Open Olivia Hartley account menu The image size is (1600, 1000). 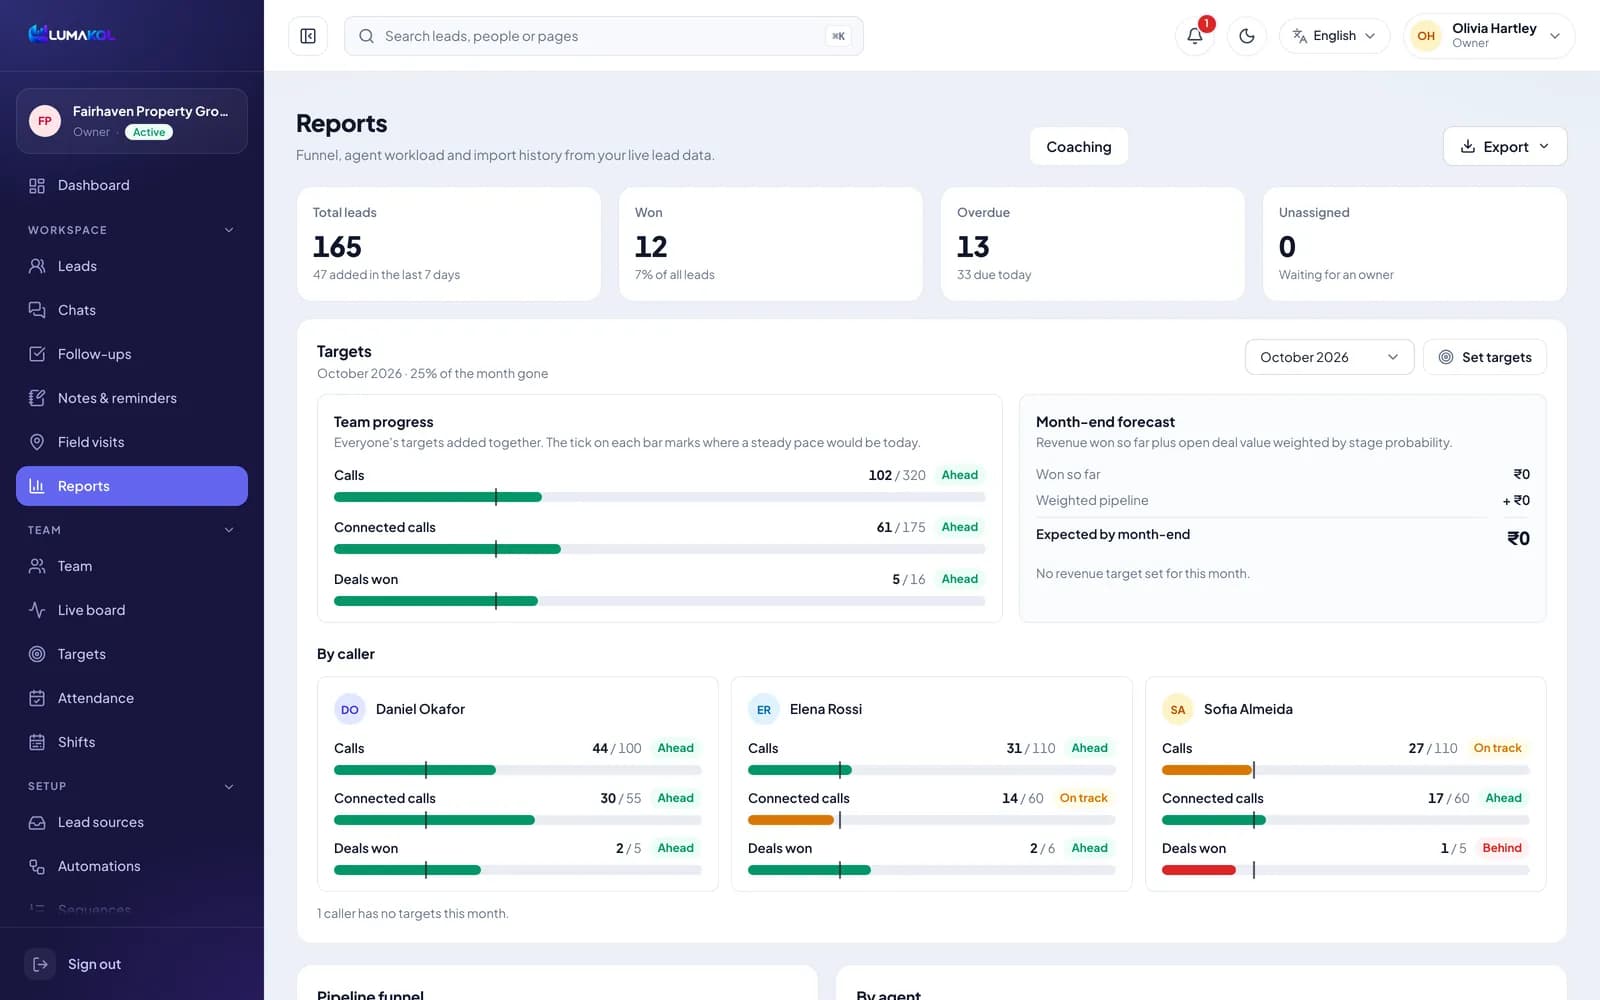pos(1488,36)
